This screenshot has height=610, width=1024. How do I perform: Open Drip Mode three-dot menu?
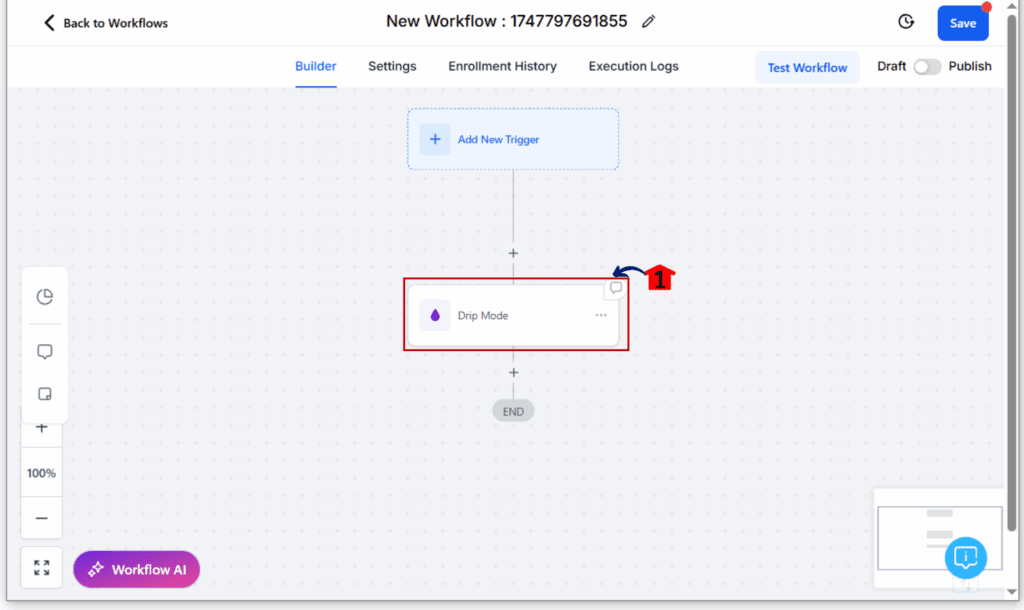(x=601, y=315)
